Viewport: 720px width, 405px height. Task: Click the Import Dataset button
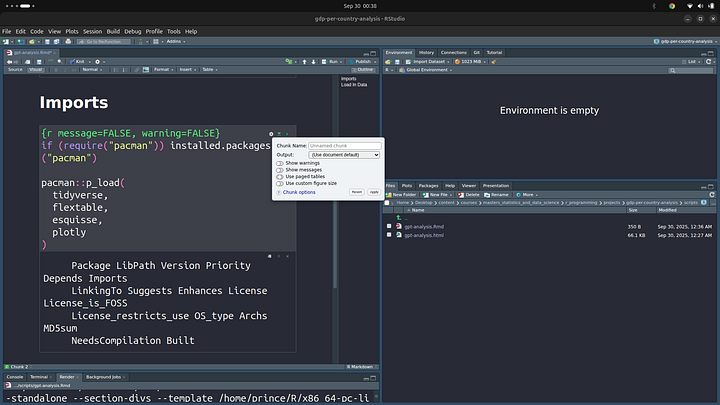pos(427,62)
